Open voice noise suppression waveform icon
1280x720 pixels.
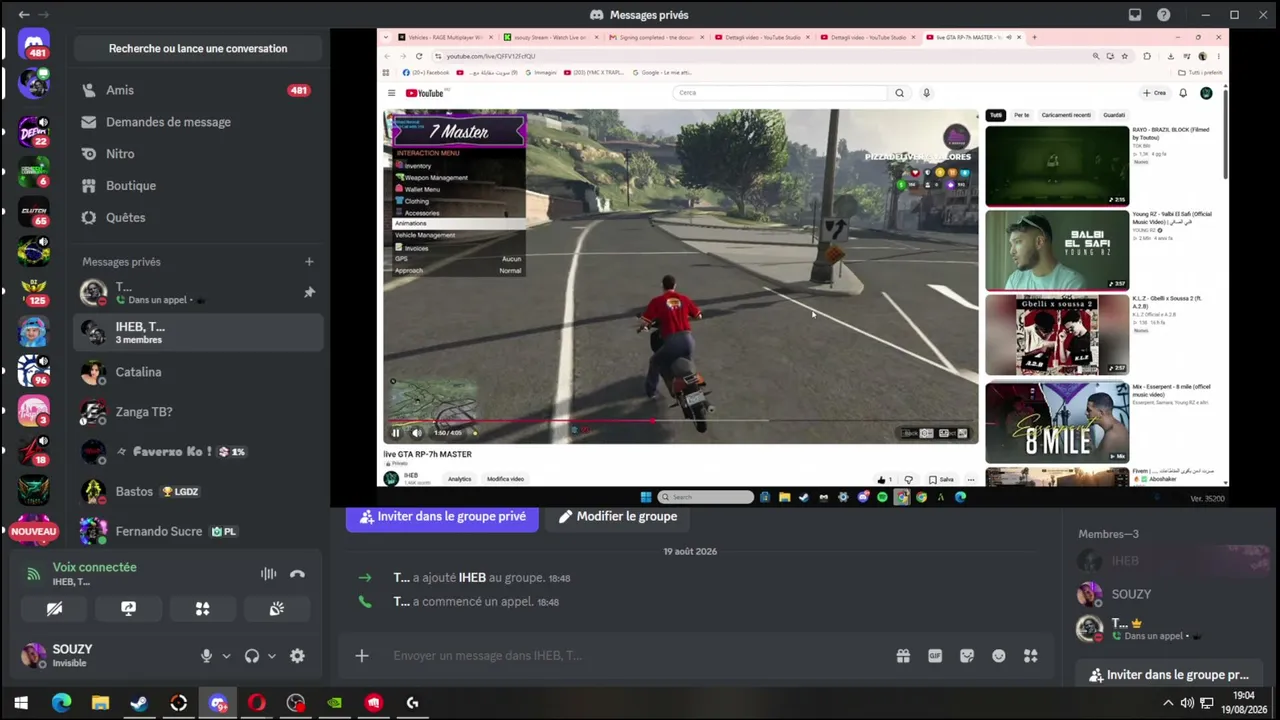268,574
